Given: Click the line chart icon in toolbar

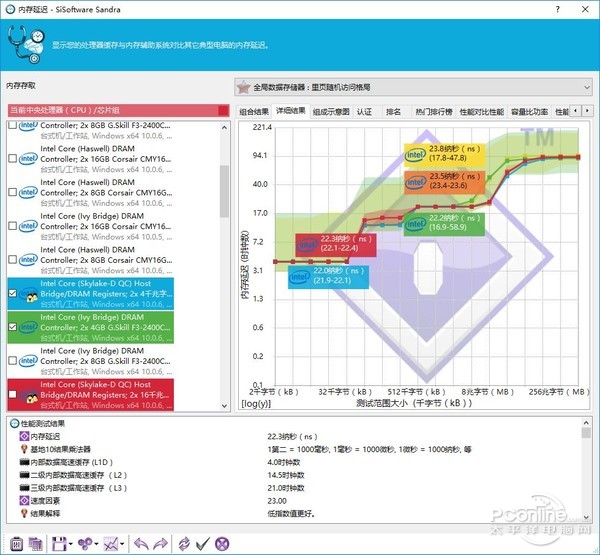Looking at the screenshot, I should coord(111,544).
